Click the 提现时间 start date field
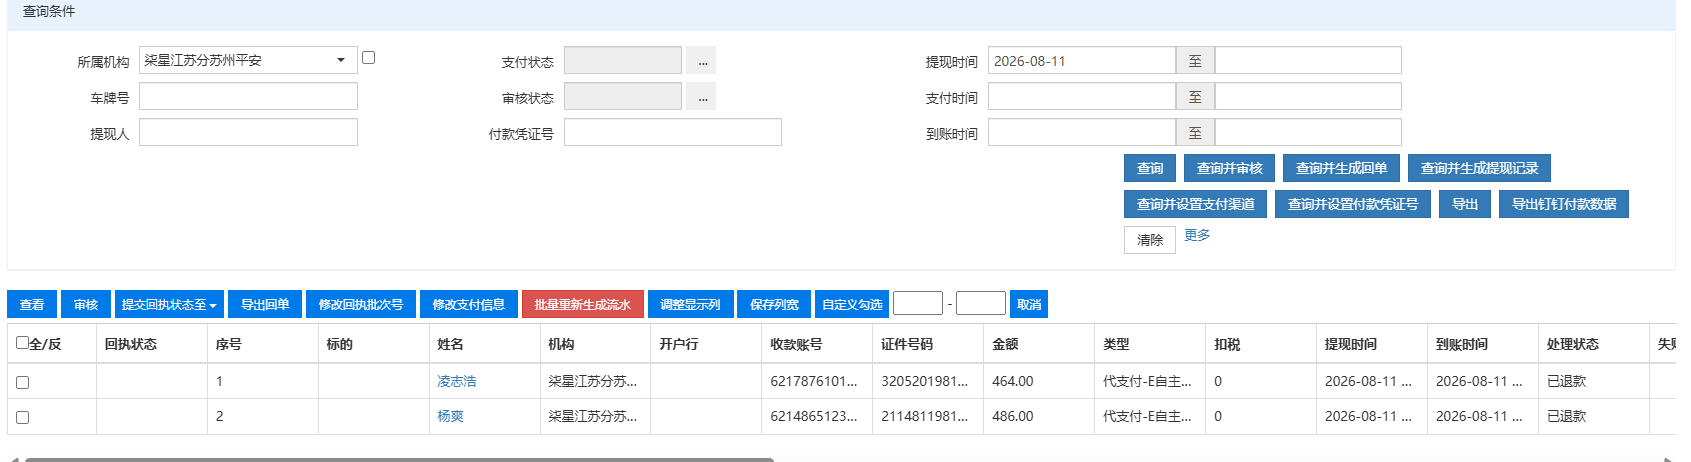 [1081, 60]
